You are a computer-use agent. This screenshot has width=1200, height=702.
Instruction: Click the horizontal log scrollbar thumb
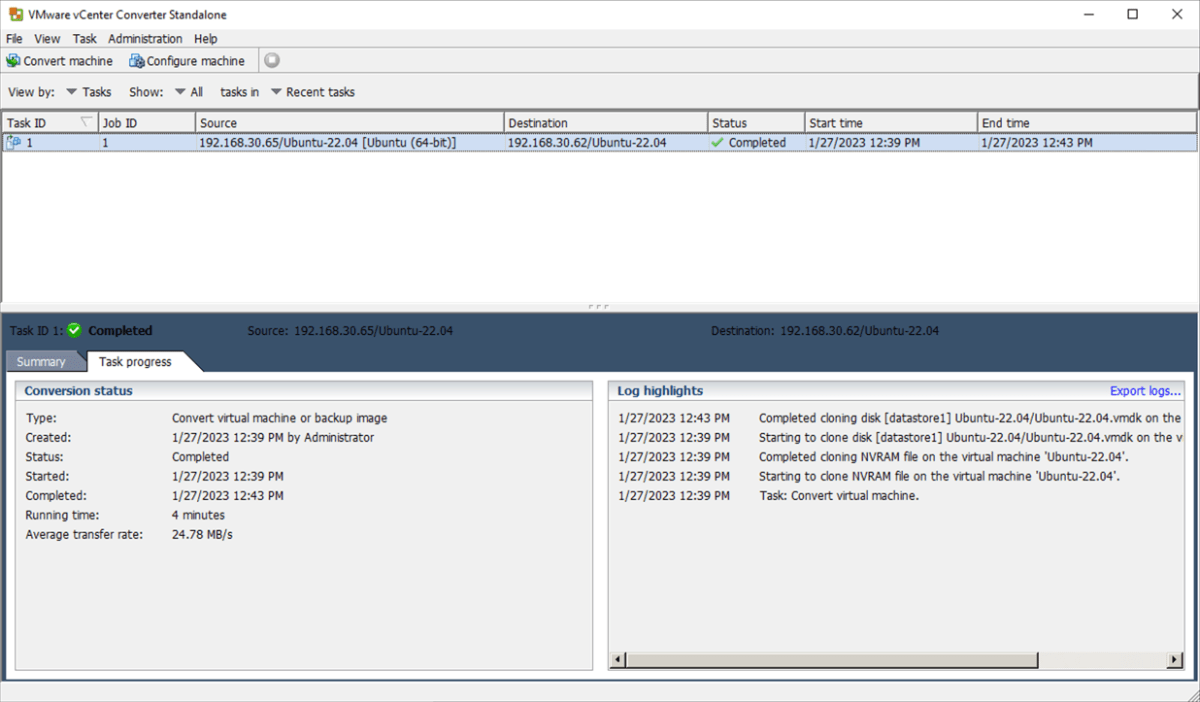click(832, 660)
